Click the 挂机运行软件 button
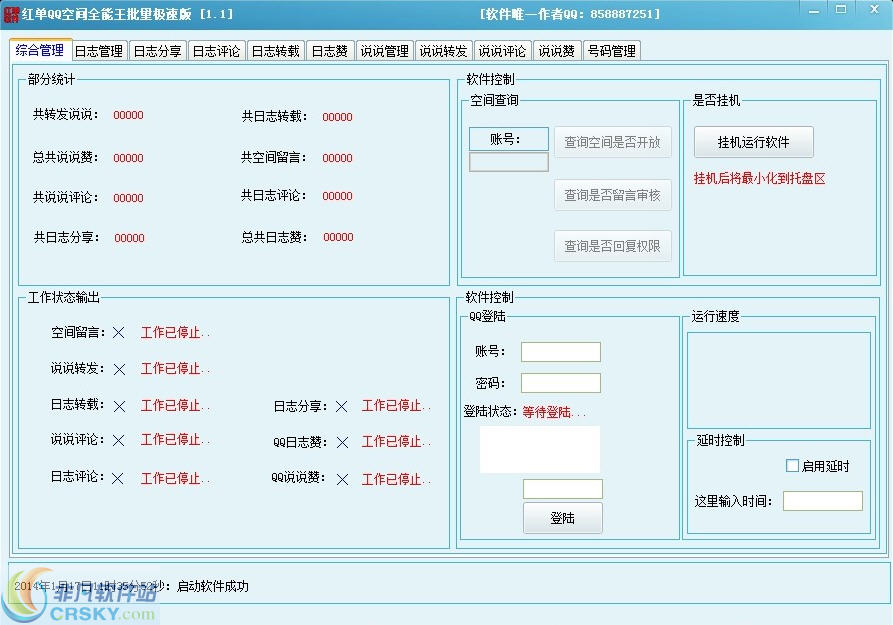Screen dimensions: 893x625 [x=753, y=142]
